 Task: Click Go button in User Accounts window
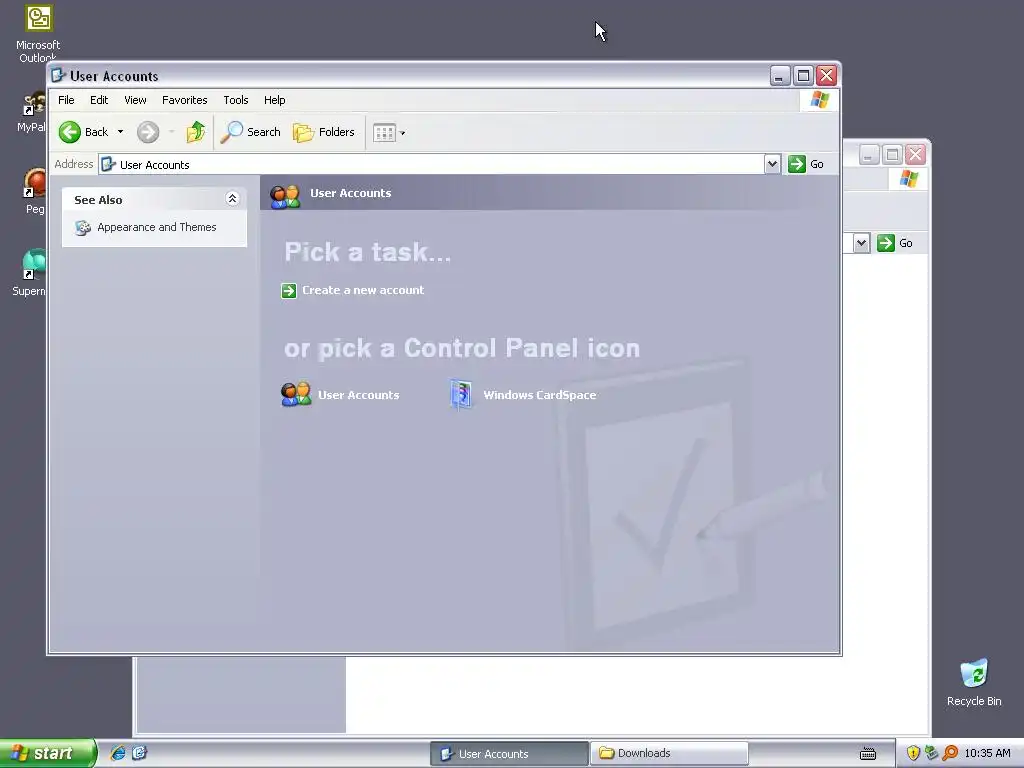point(807,164)
